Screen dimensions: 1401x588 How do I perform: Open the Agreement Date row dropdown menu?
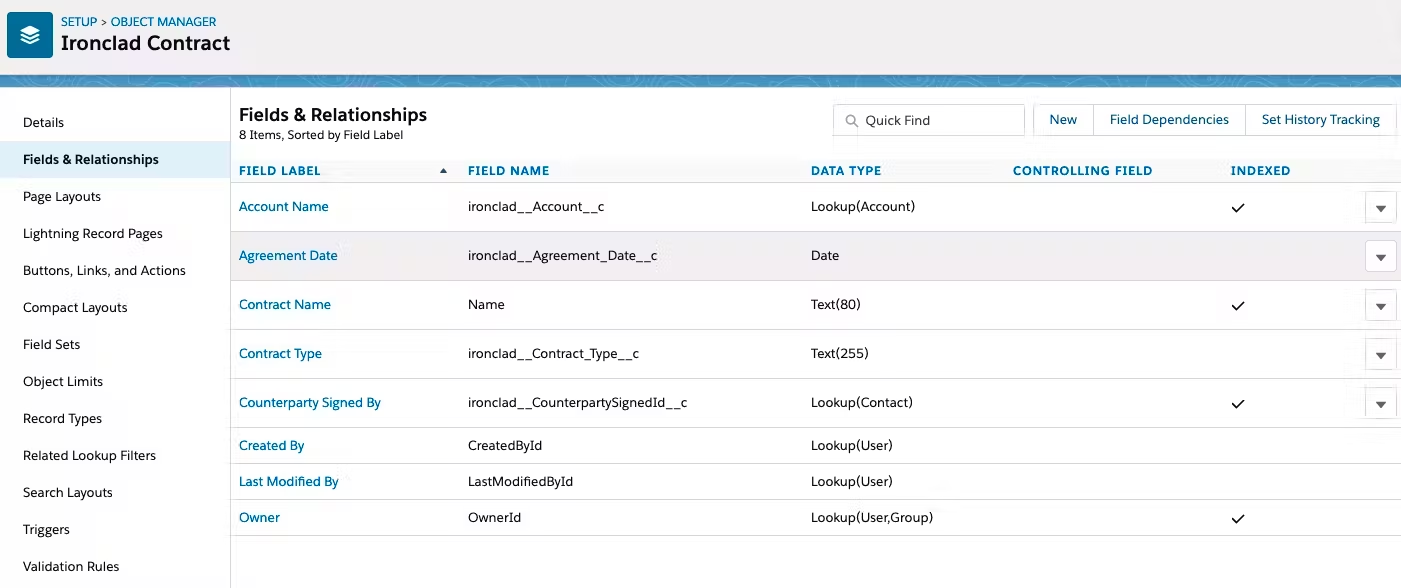[1380, 257]
